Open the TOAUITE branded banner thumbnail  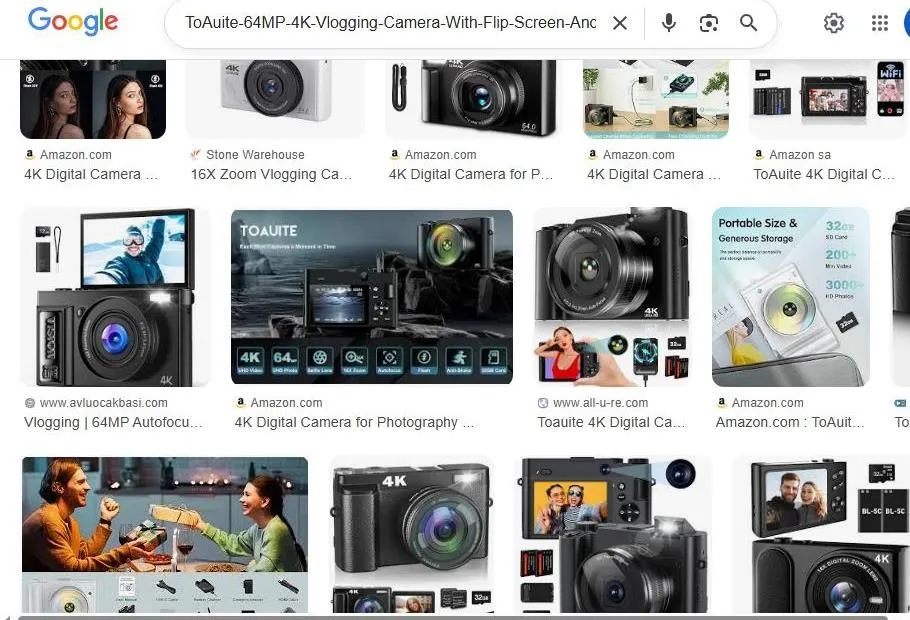tap(371, 296)
